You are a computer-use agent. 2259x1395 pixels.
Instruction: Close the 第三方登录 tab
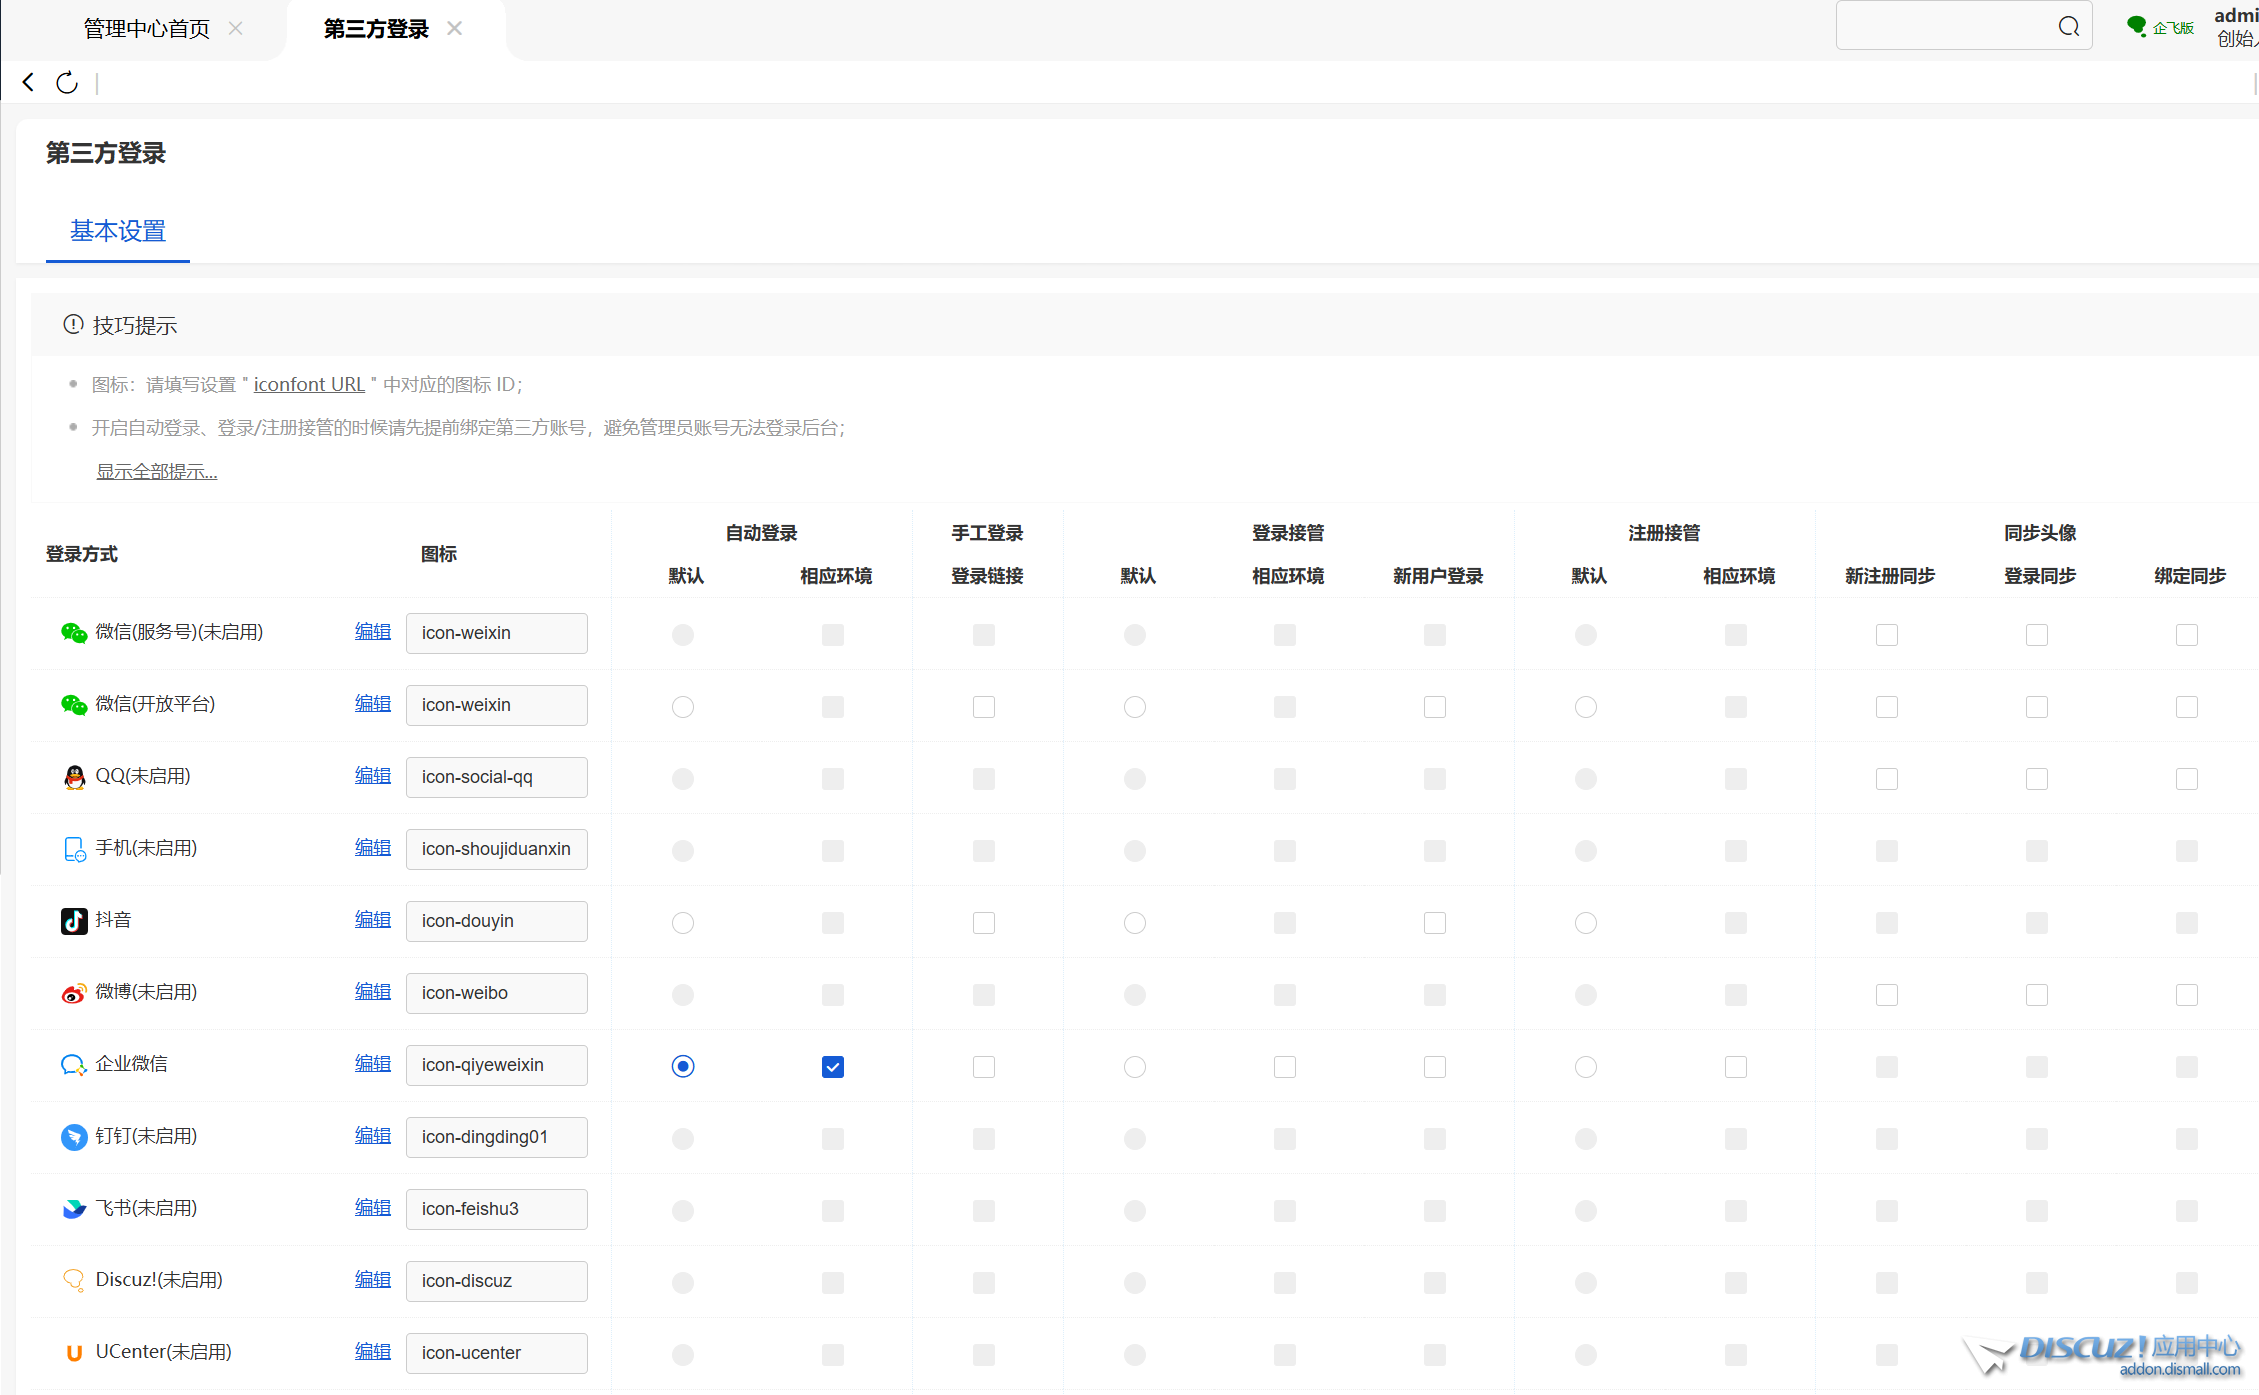(455, 28)
